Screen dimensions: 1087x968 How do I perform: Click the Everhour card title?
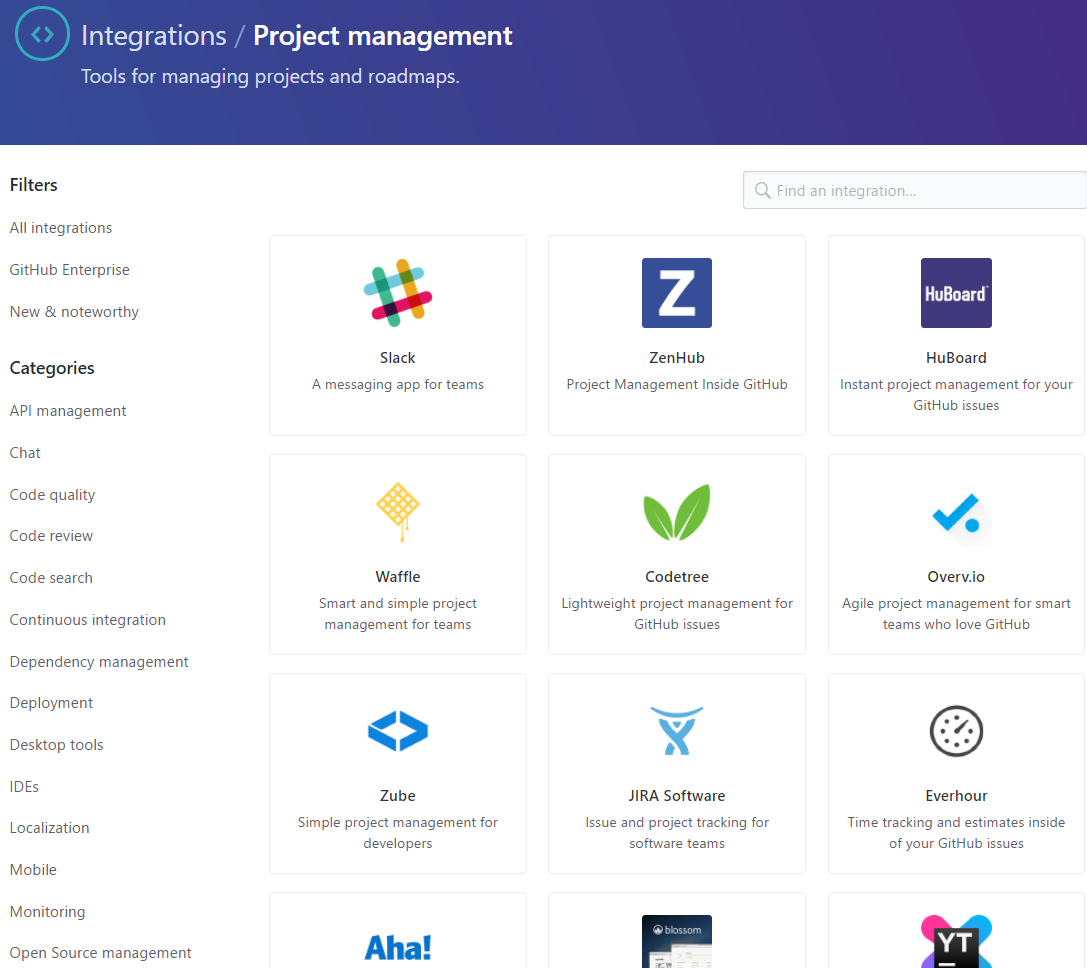pos(956,796)
